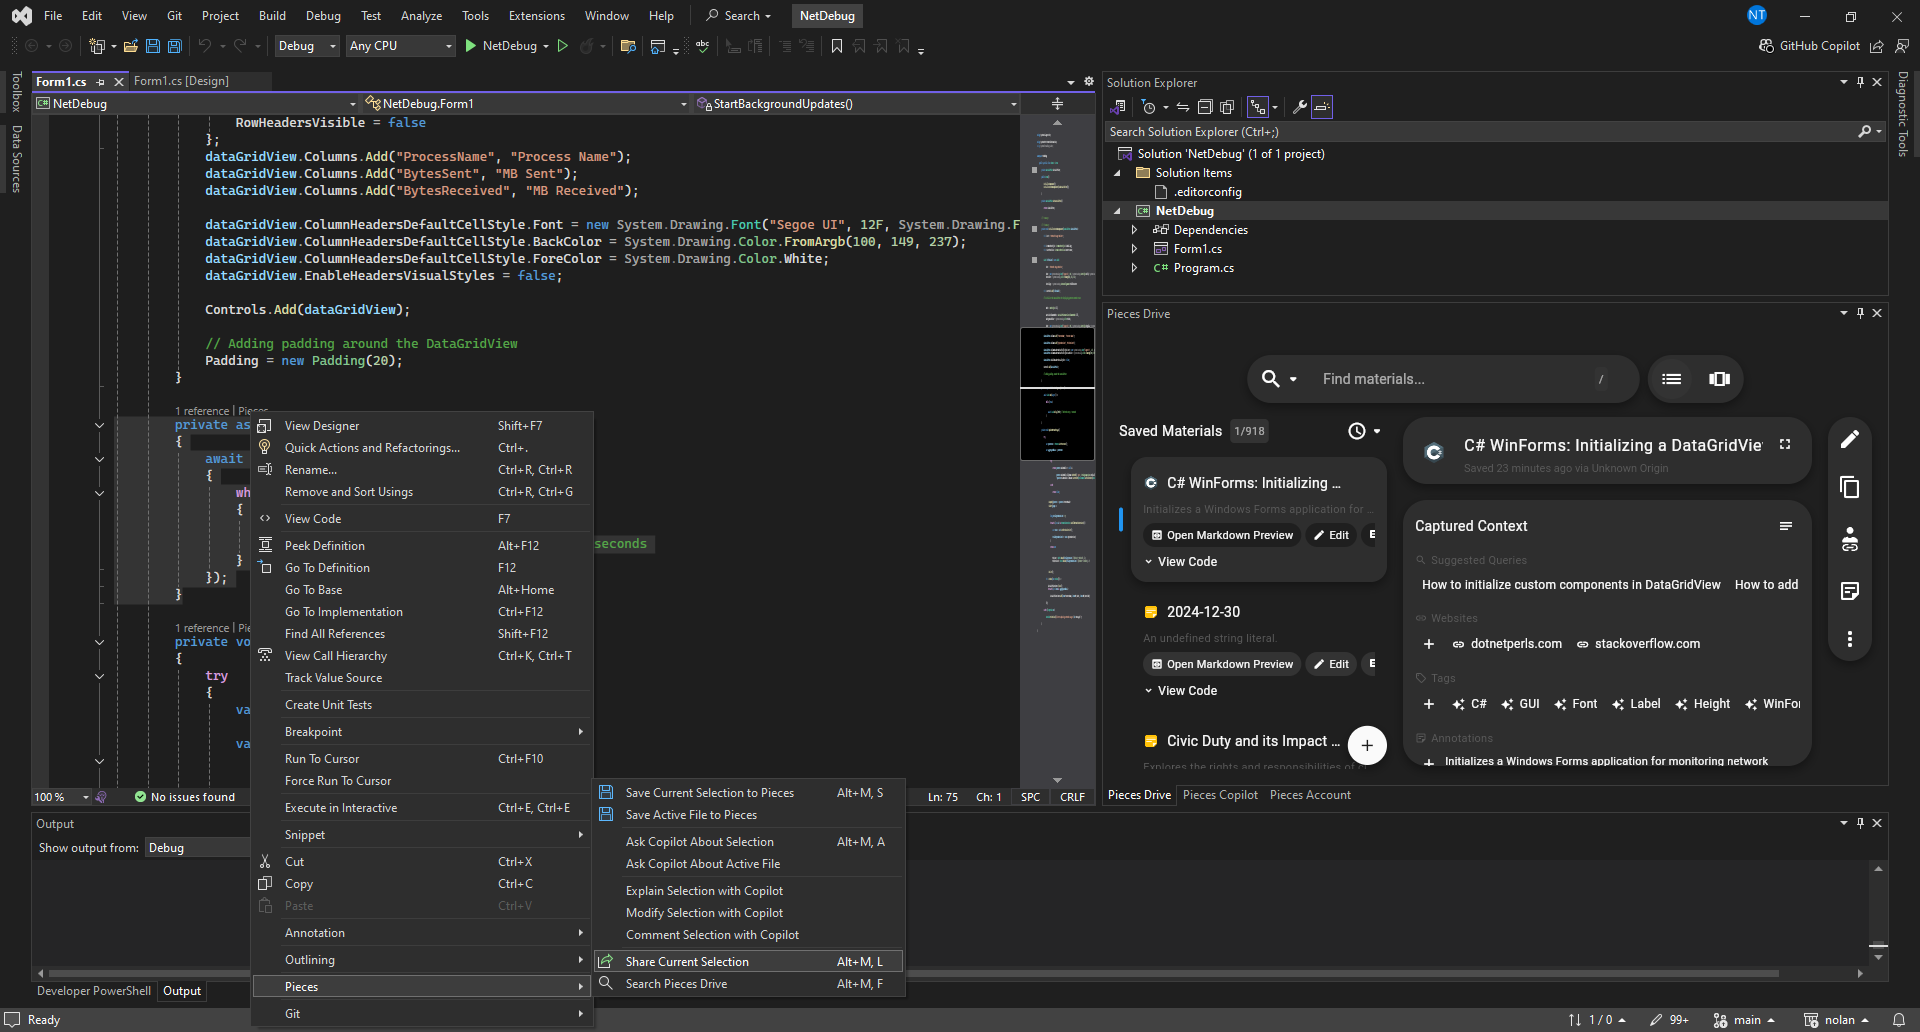Collapse the Solution Items folder
Screen dimensions: 1920x1032
click(x=1117, y=173)
